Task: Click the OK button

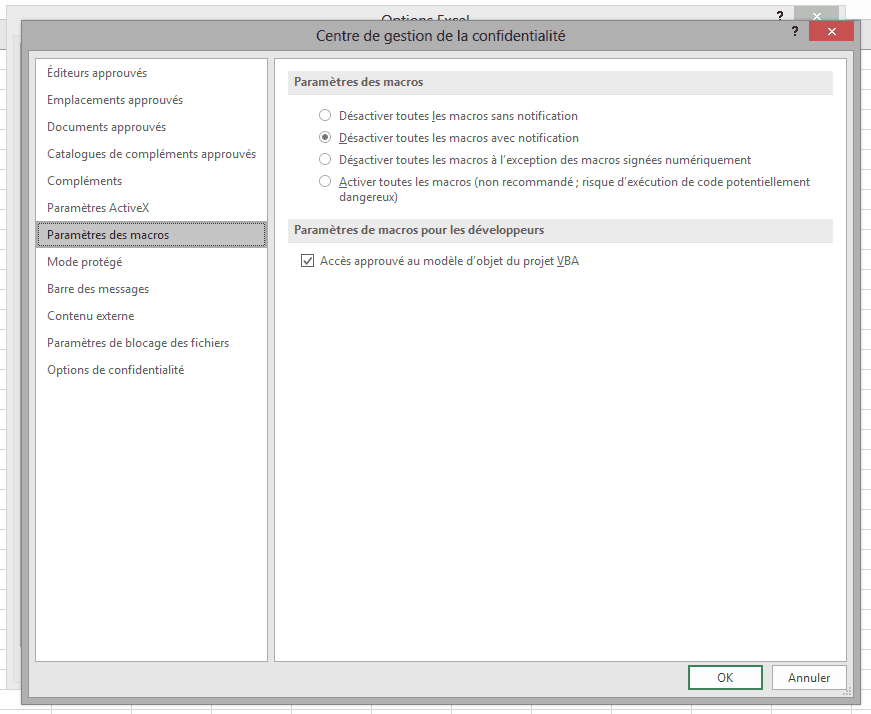Action: pyautogui.click(x=725, y=677)
